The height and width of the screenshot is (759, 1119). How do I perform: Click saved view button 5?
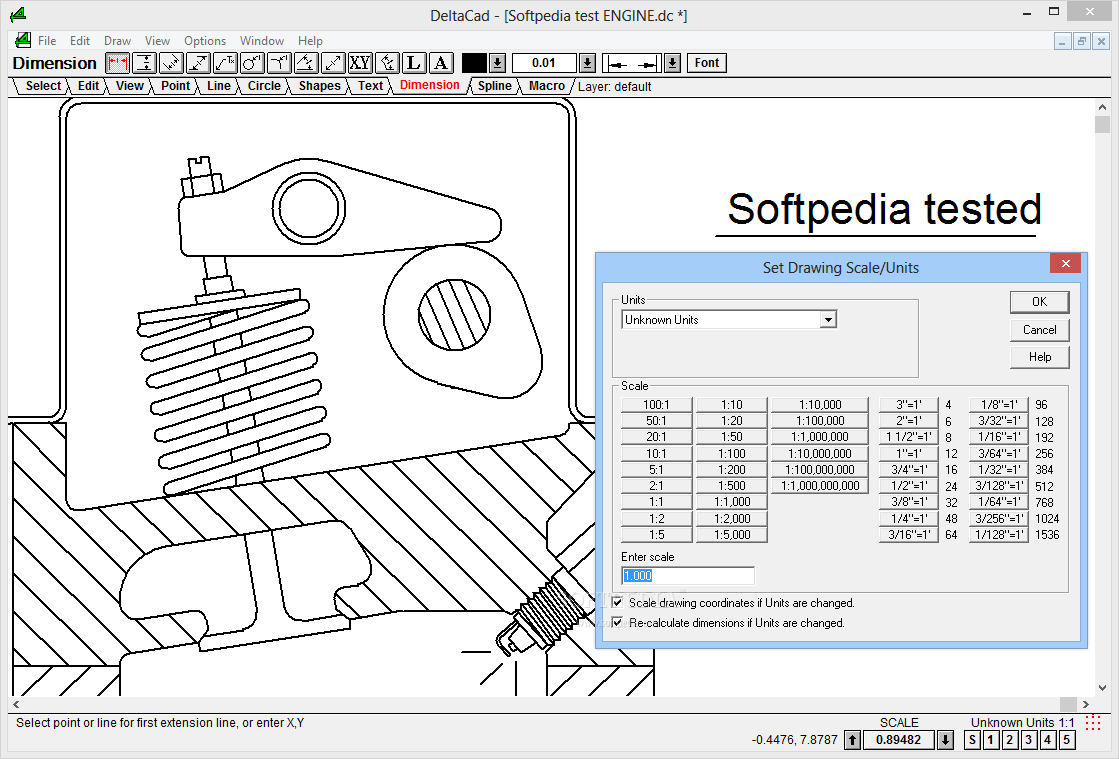pyautogui.click(x=1066, y=740)
